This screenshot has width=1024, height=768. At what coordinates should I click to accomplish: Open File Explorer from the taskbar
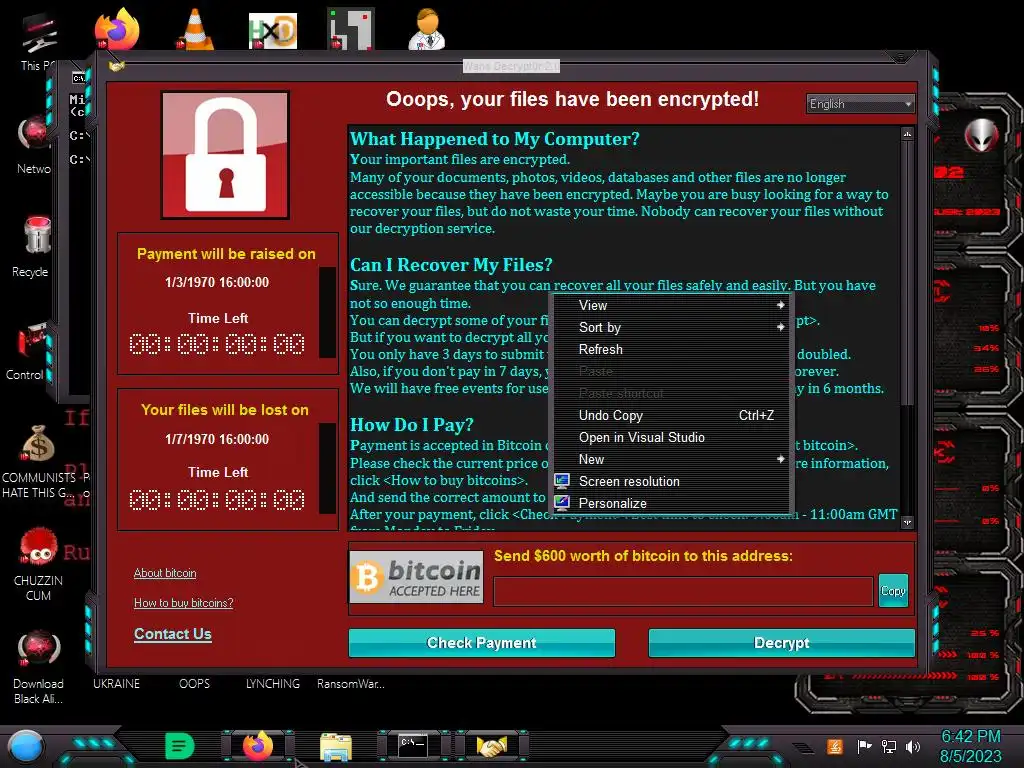[x=336, y=747]
